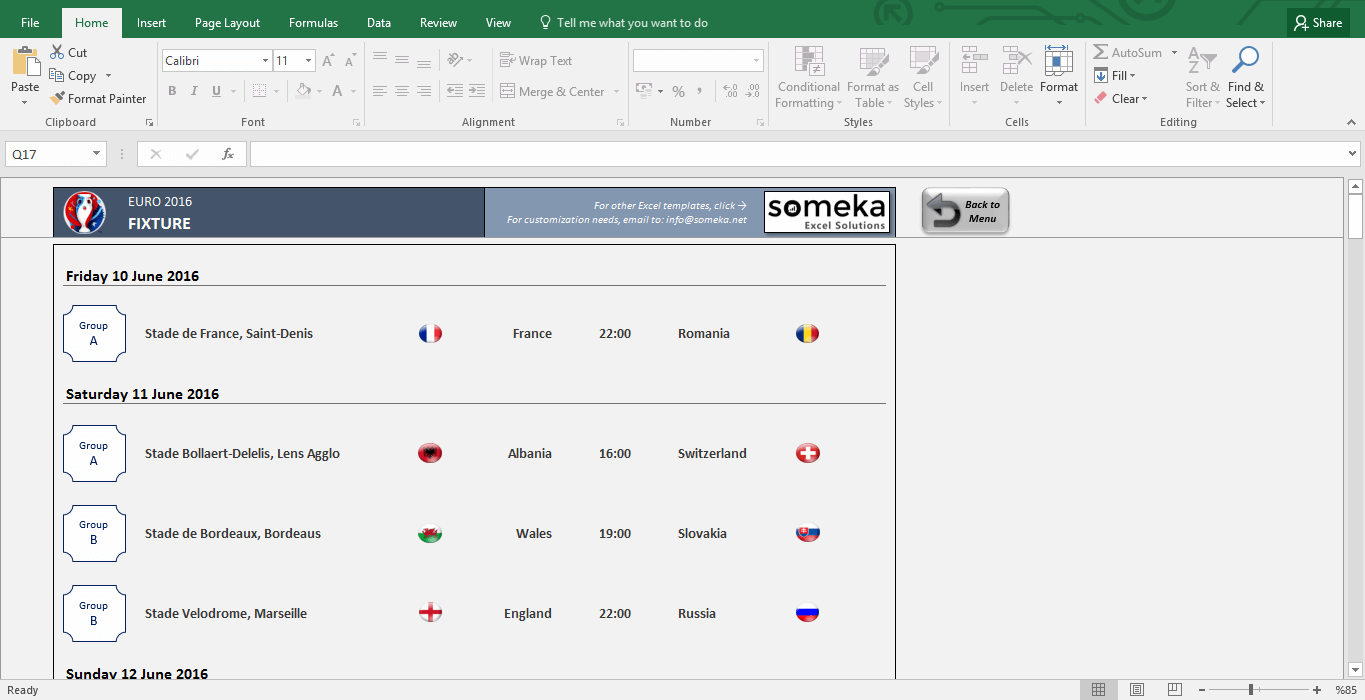Click Merge & Center
The image size is (1365, 700).
click(x=552, y=92)
